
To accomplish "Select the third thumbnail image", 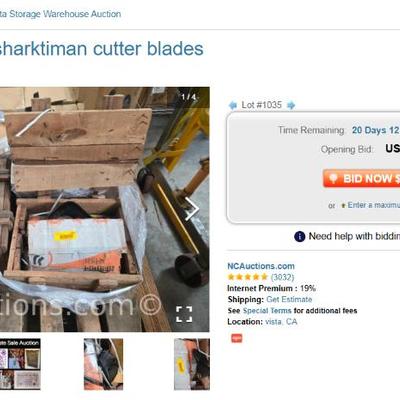I will (192, 364).
